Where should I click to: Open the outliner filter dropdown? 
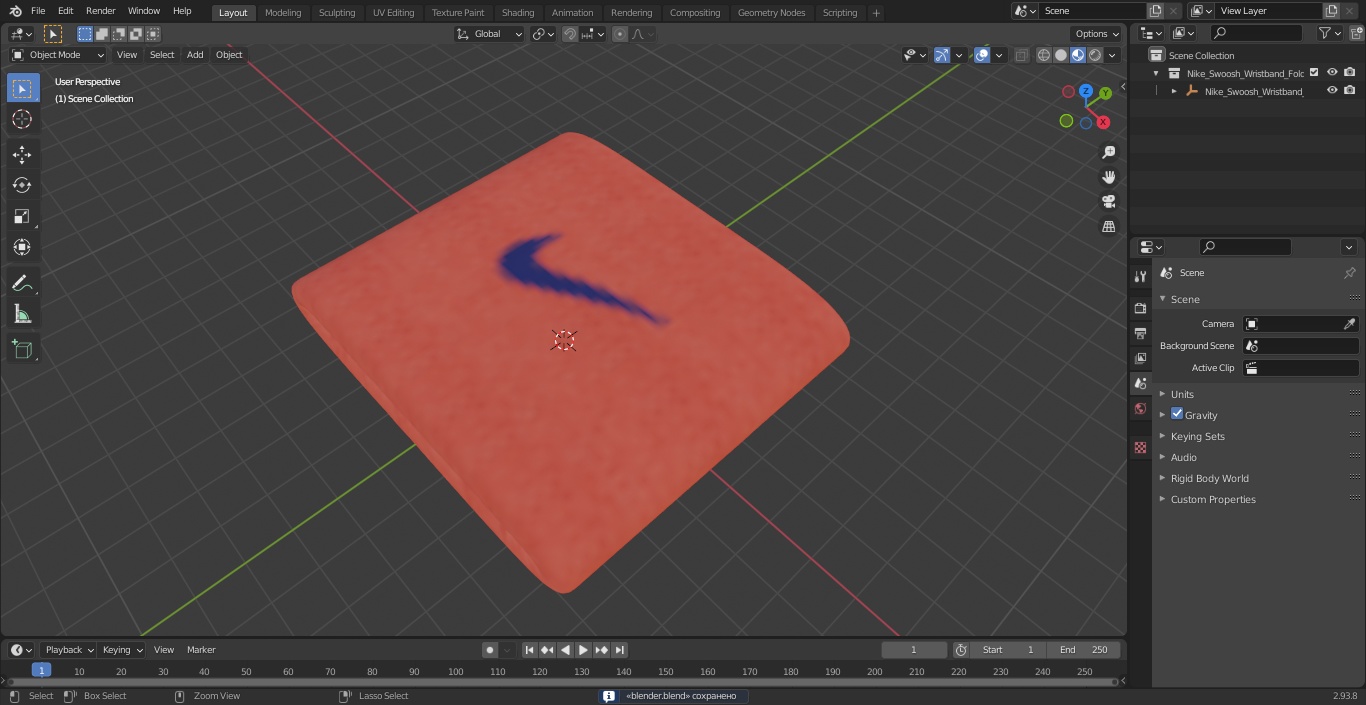click(x=1329, y=33)
